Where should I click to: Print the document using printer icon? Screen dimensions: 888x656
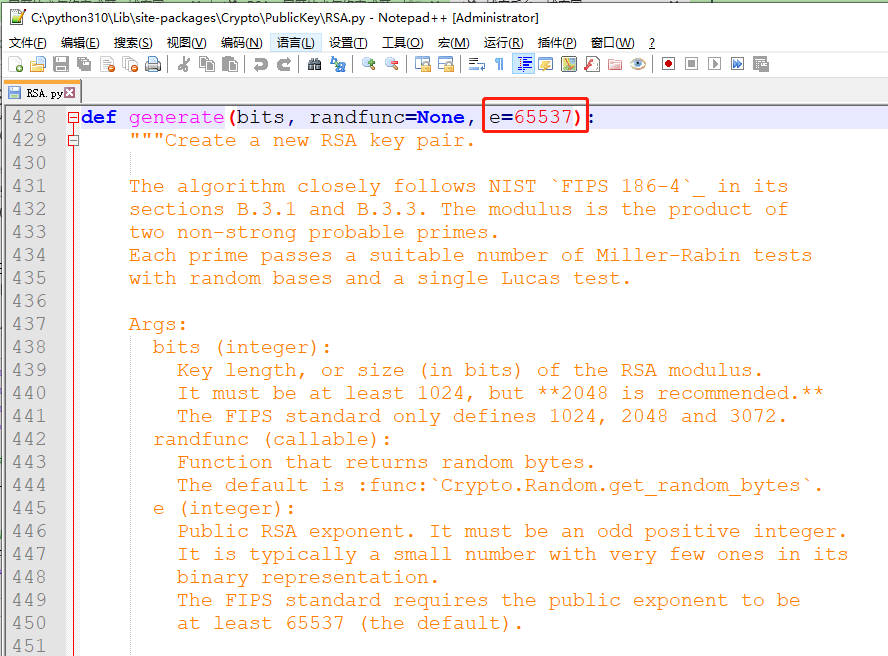153,65
